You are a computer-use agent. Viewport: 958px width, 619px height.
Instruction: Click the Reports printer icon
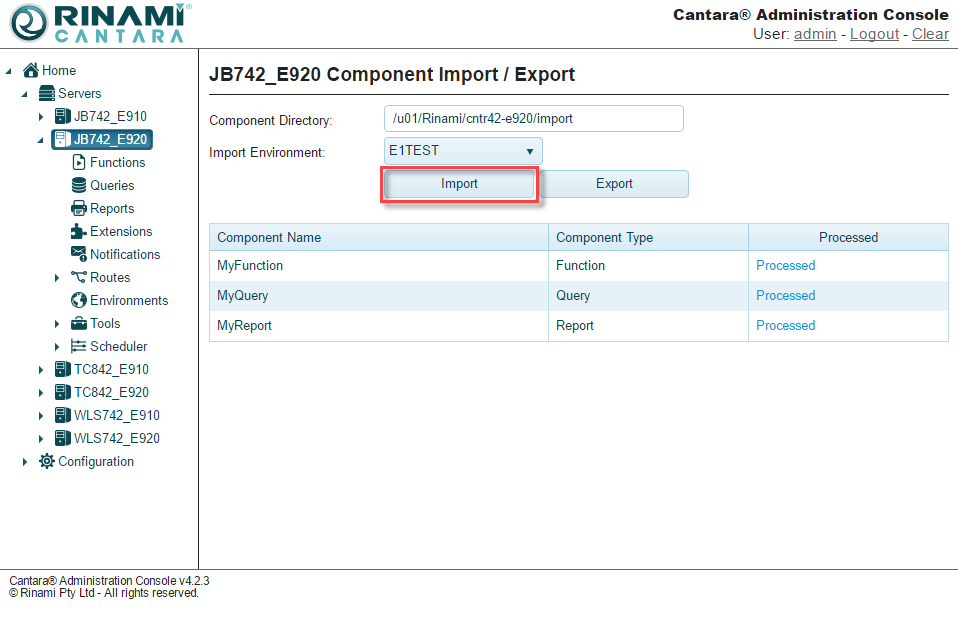tap(79, 208)
